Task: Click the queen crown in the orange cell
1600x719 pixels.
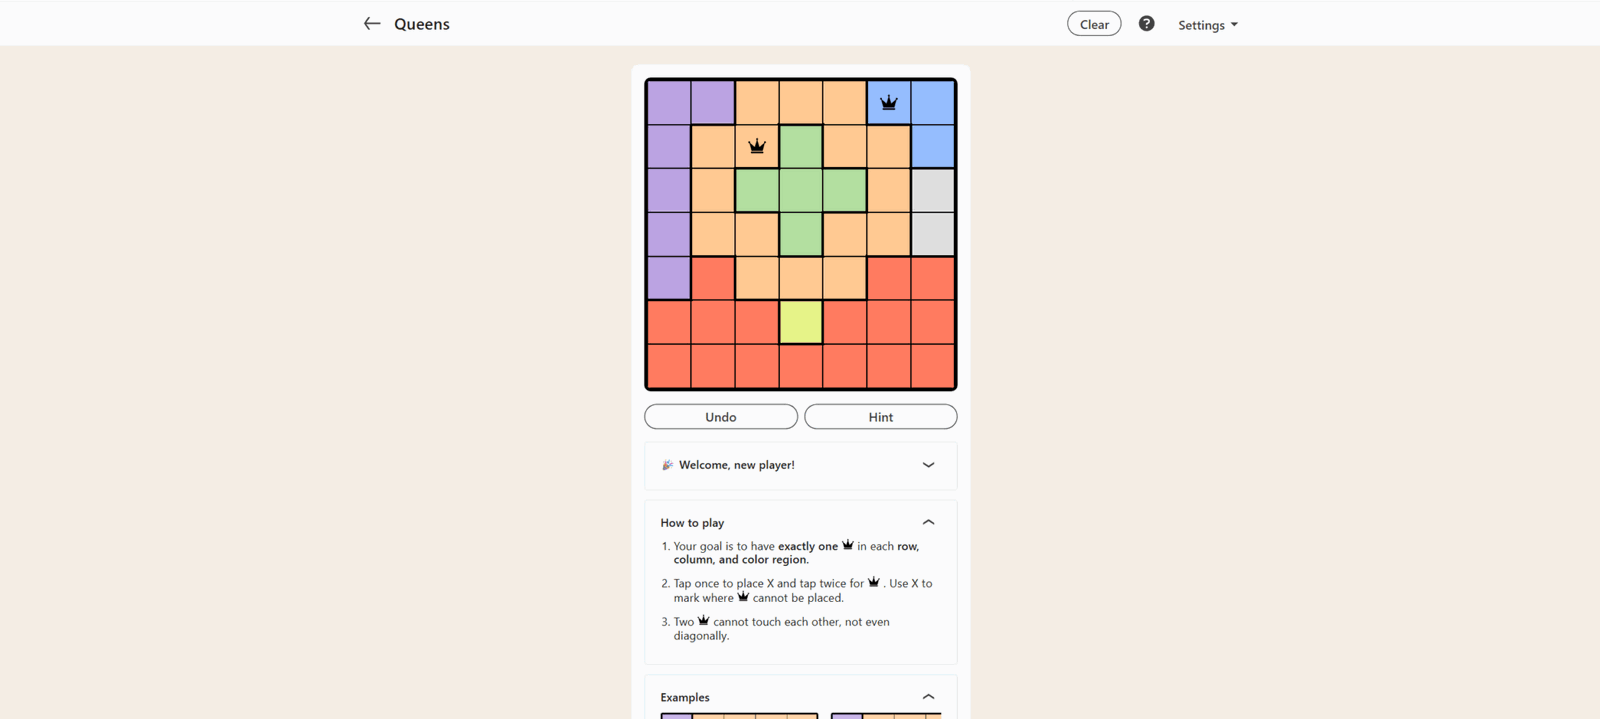Action: coord(757,146)
